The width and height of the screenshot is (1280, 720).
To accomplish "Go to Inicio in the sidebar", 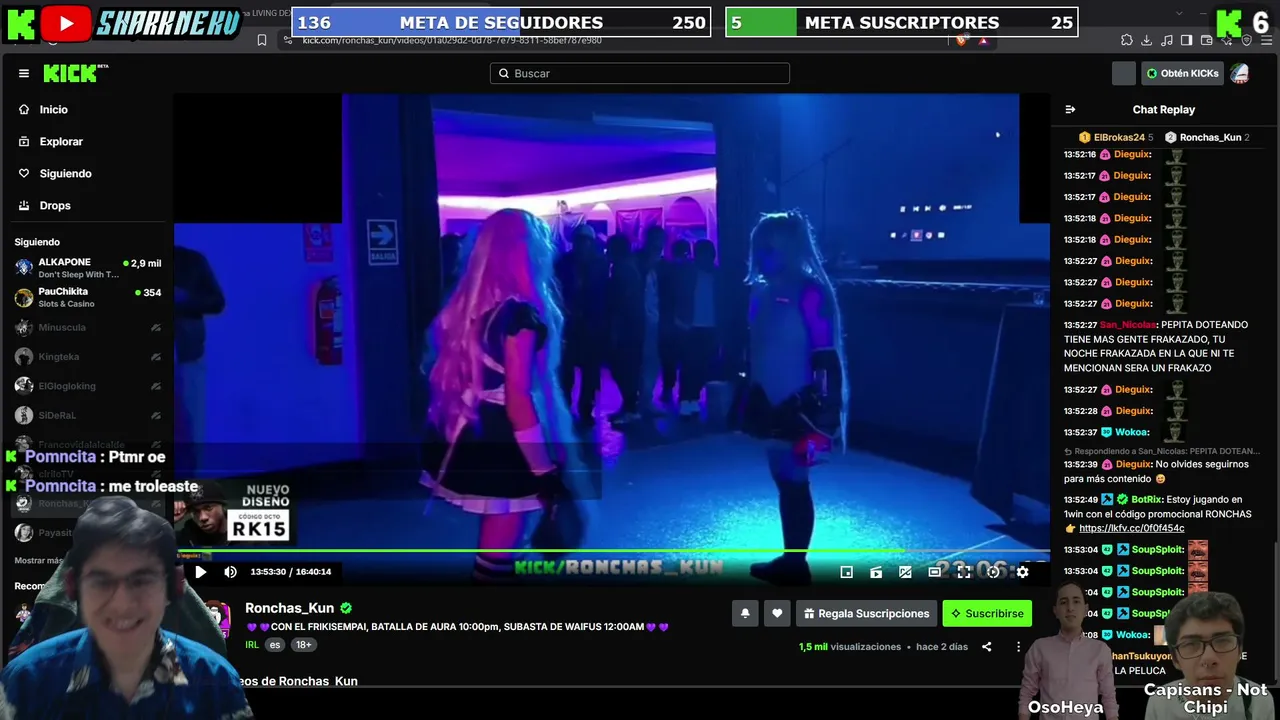I will (54, 109).
